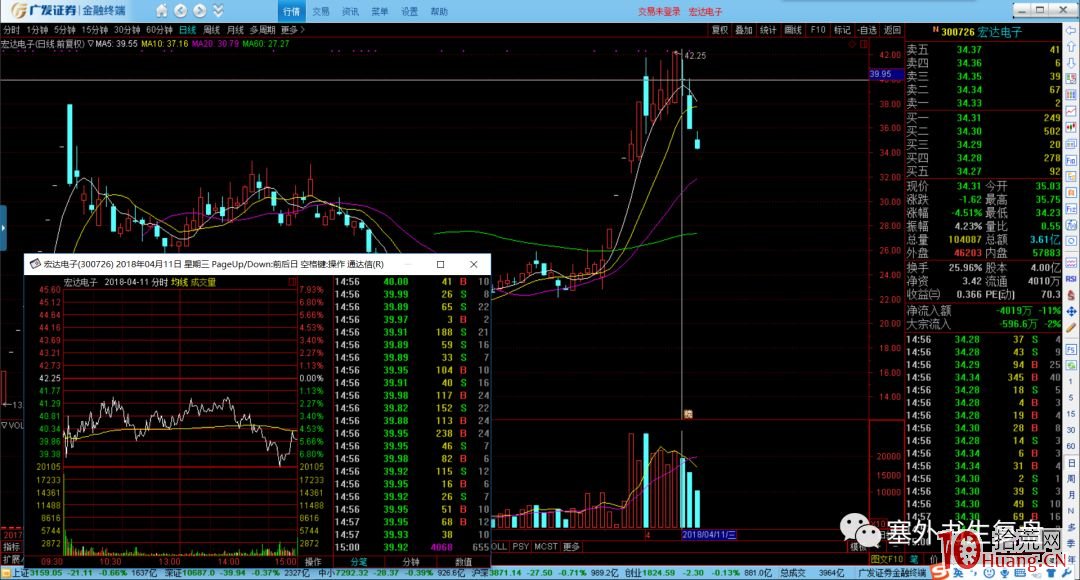
Task: Open the 帮助 help menu
Action: click(439, 11)
